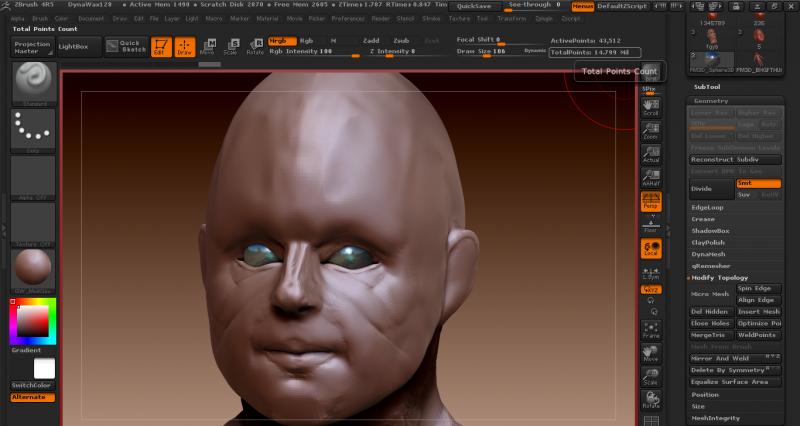This screenshot has height=426, width=800.
Task: Open the Texture Off slot
Action: tap(33, 225)
